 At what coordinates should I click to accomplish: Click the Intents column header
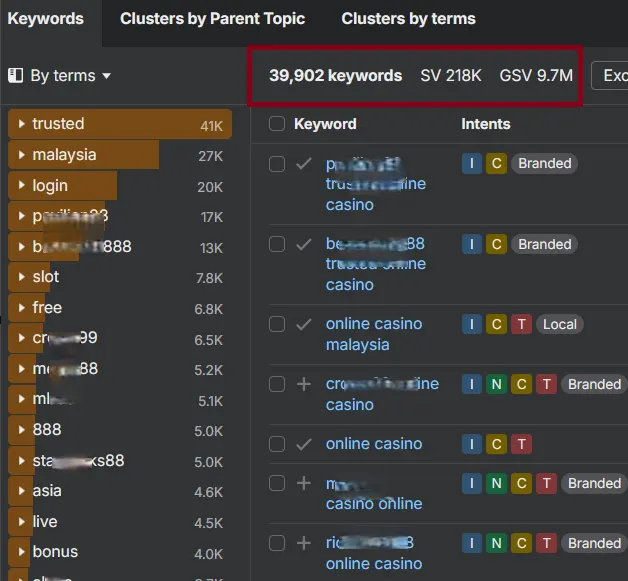pos(486,124)
